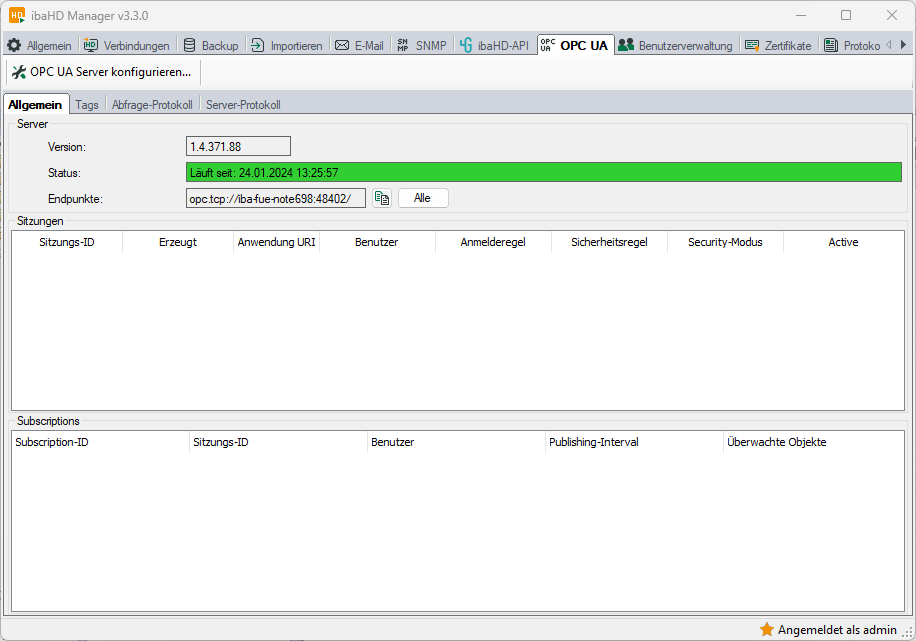Click the Alle endpoints button
The height and width of the screenshot is (641, 916).
pos(423,198)
